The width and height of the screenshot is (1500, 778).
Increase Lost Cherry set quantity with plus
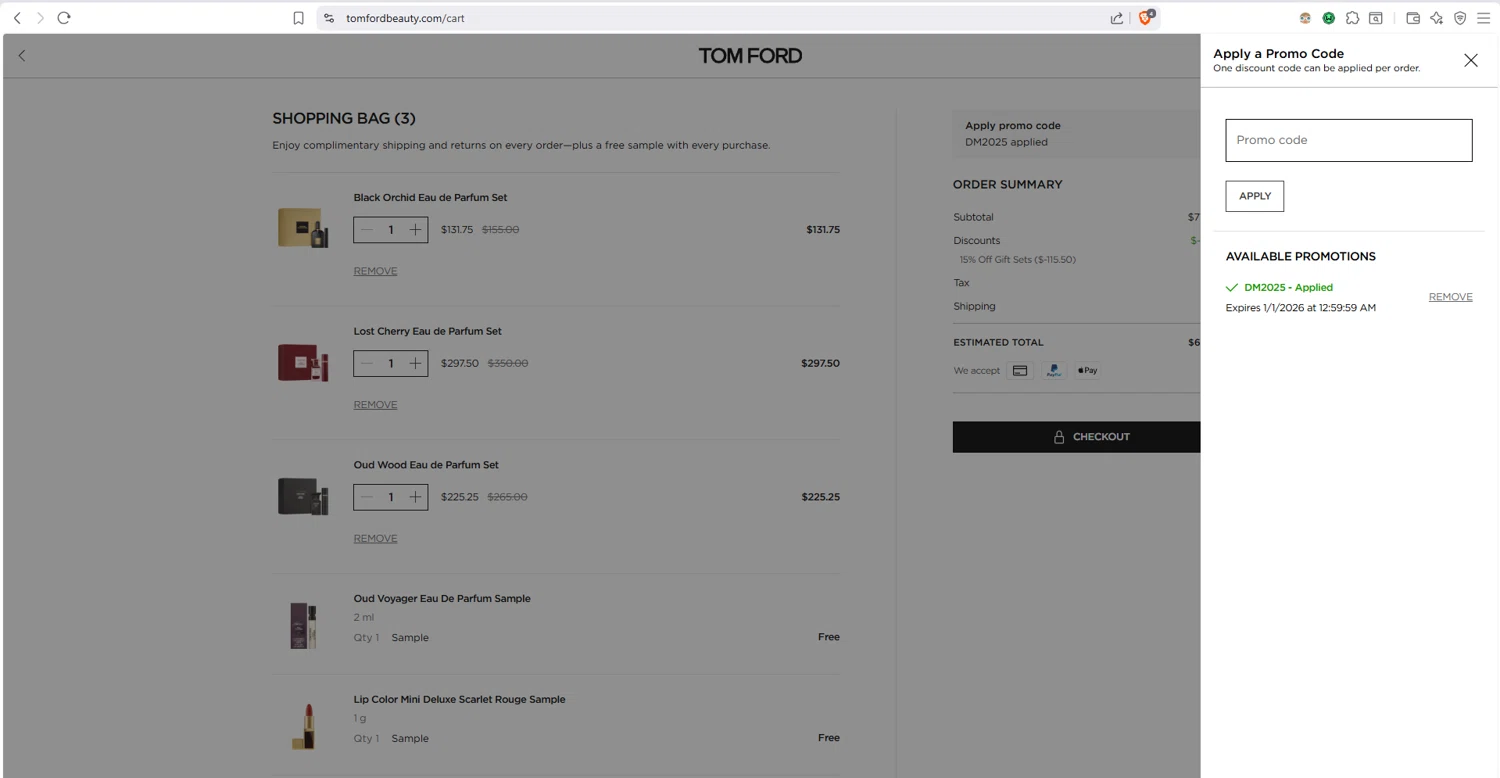[x=415, y=363]
